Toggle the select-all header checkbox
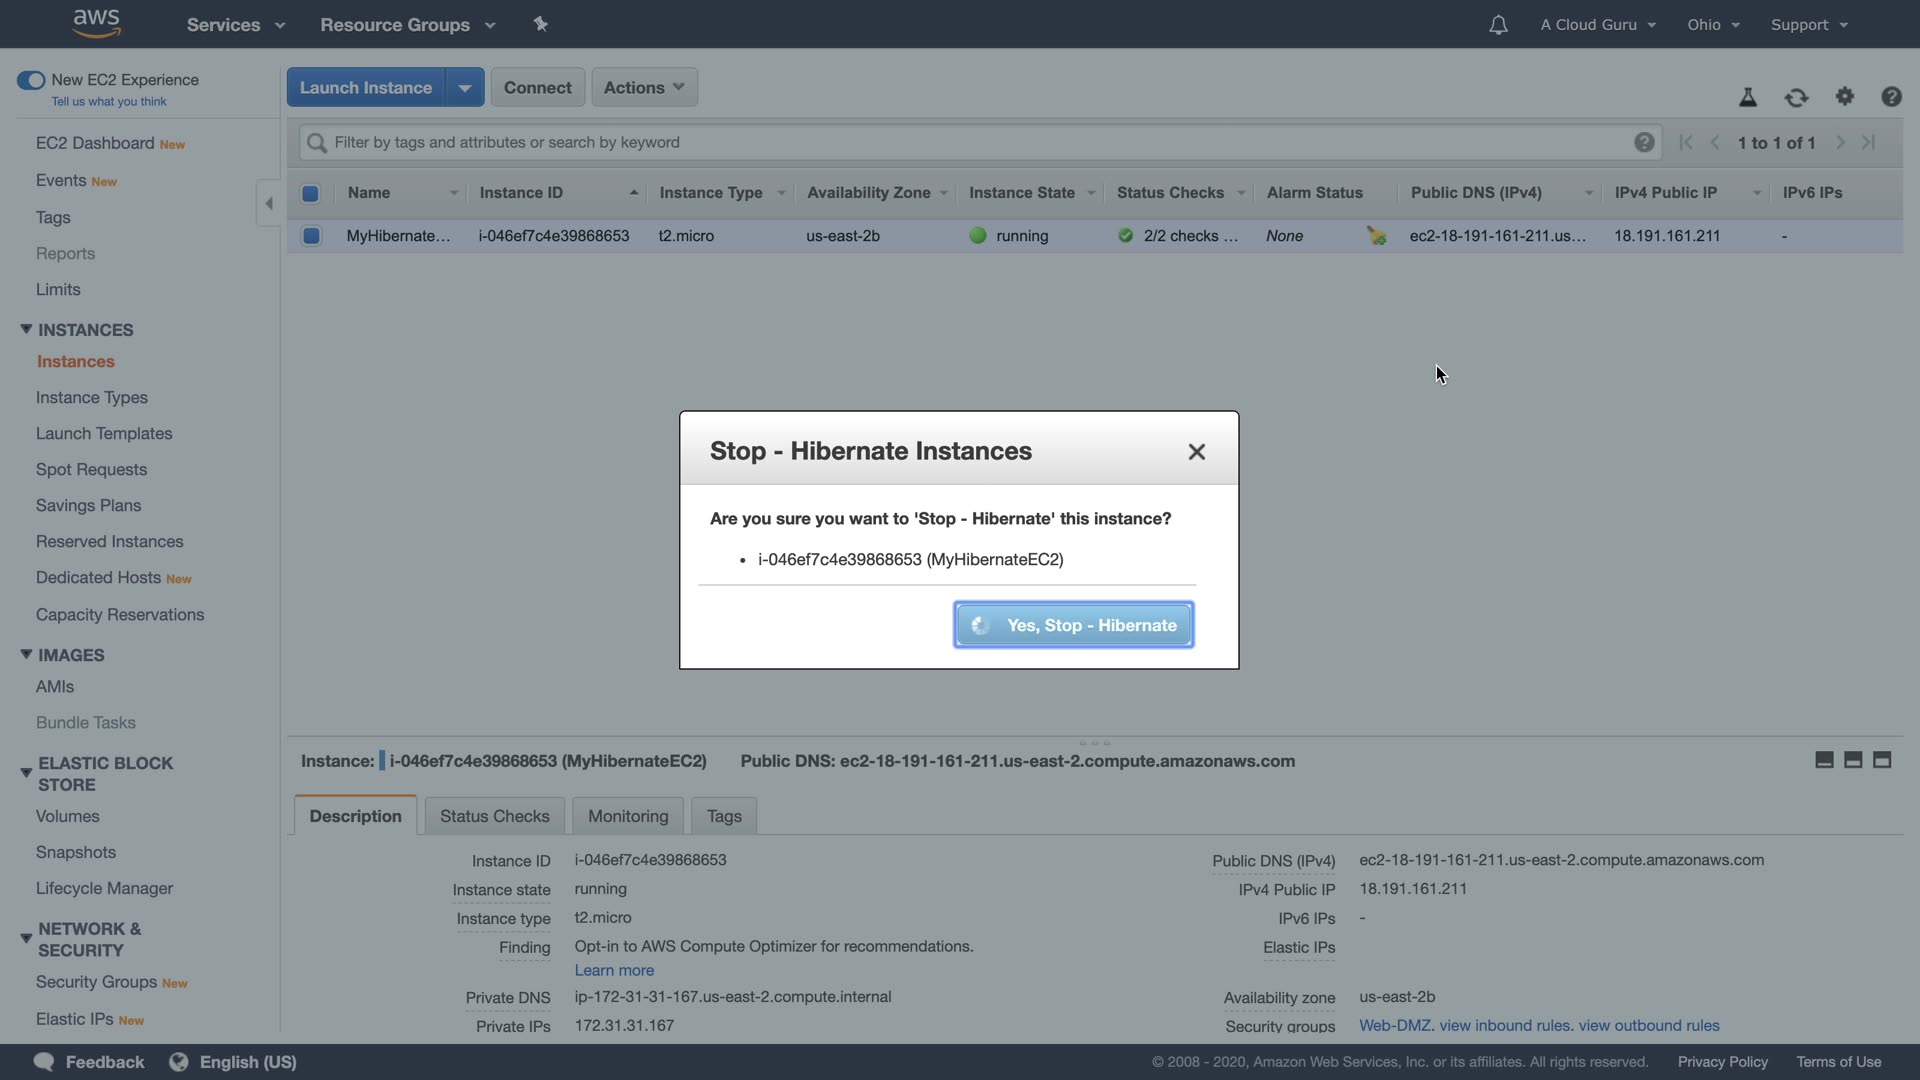 tap(310, 193)
